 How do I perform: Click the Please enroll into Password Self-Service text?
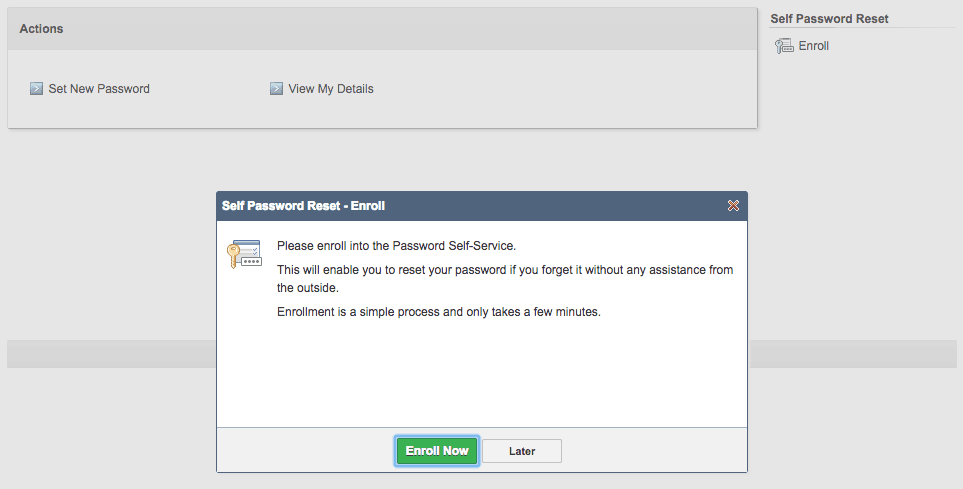click(396, 246)
